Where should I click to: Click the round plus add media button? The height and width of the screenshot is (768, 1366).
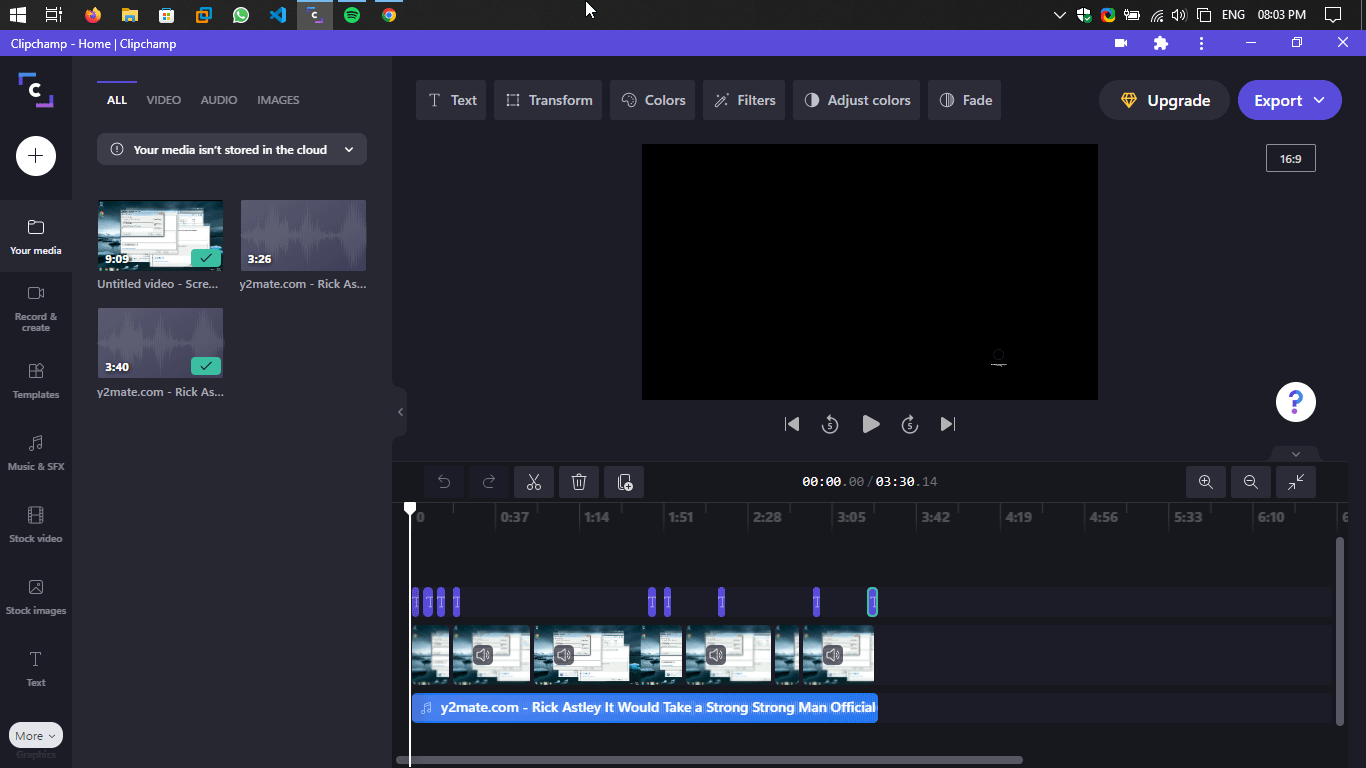(36, 156)
